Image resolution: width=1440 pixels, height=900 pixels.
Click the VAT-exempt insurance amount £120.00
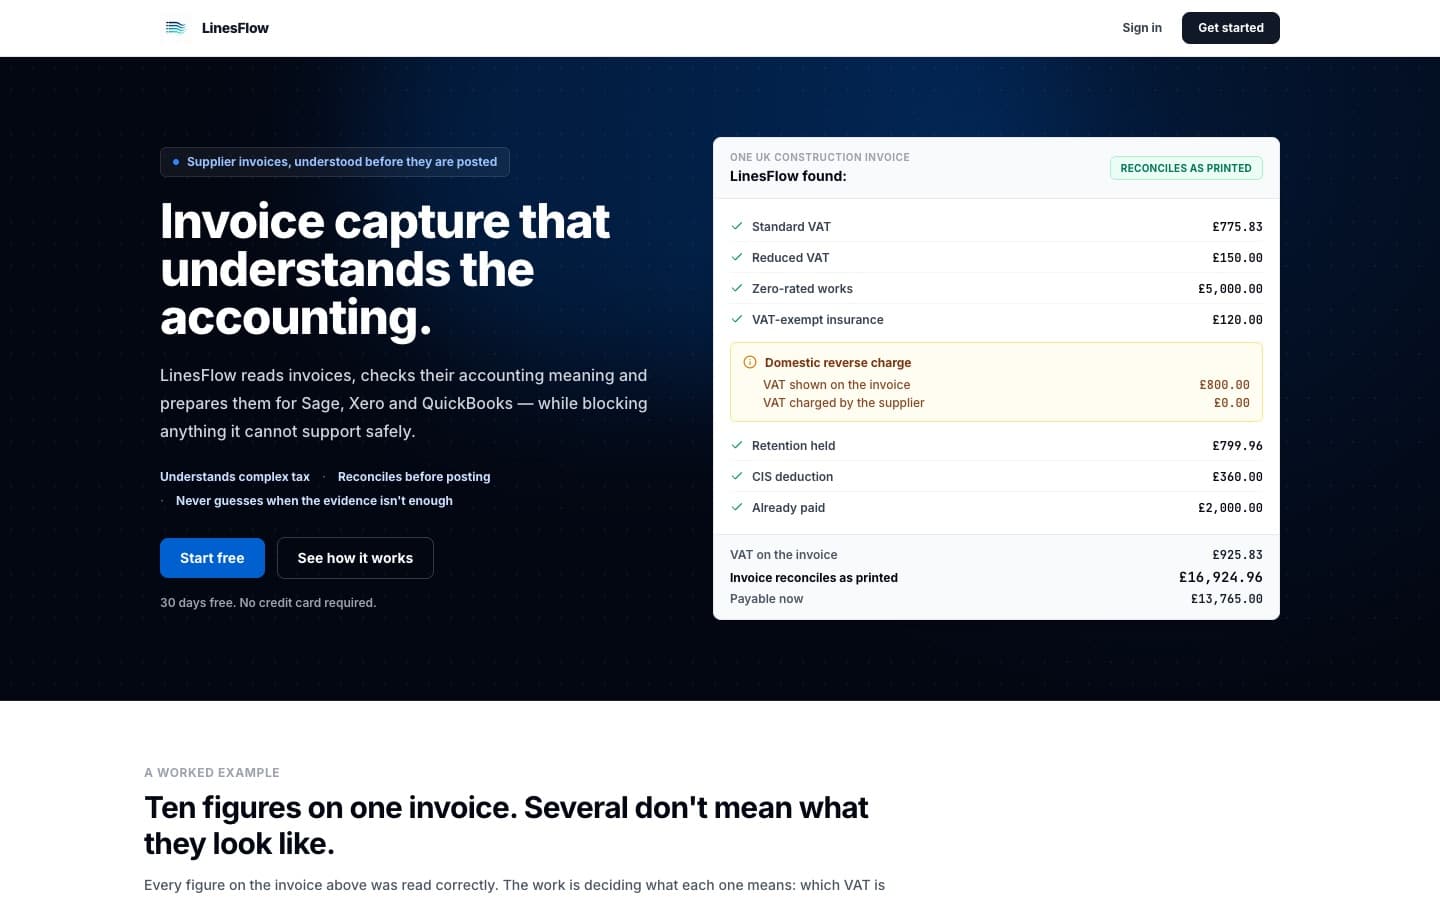coord(1237,320)
